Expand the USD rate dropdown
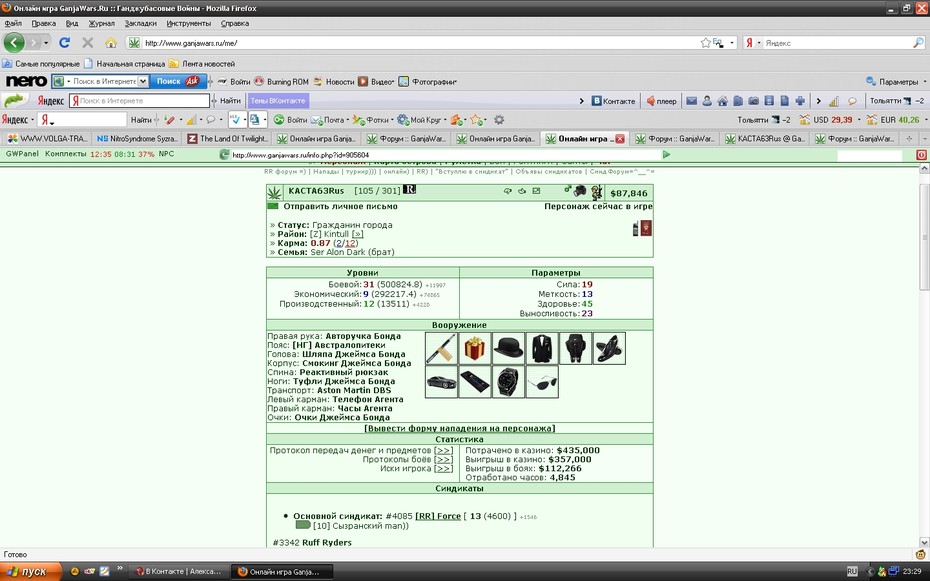The width and height of the screenshot is (930, 581). 859,120
